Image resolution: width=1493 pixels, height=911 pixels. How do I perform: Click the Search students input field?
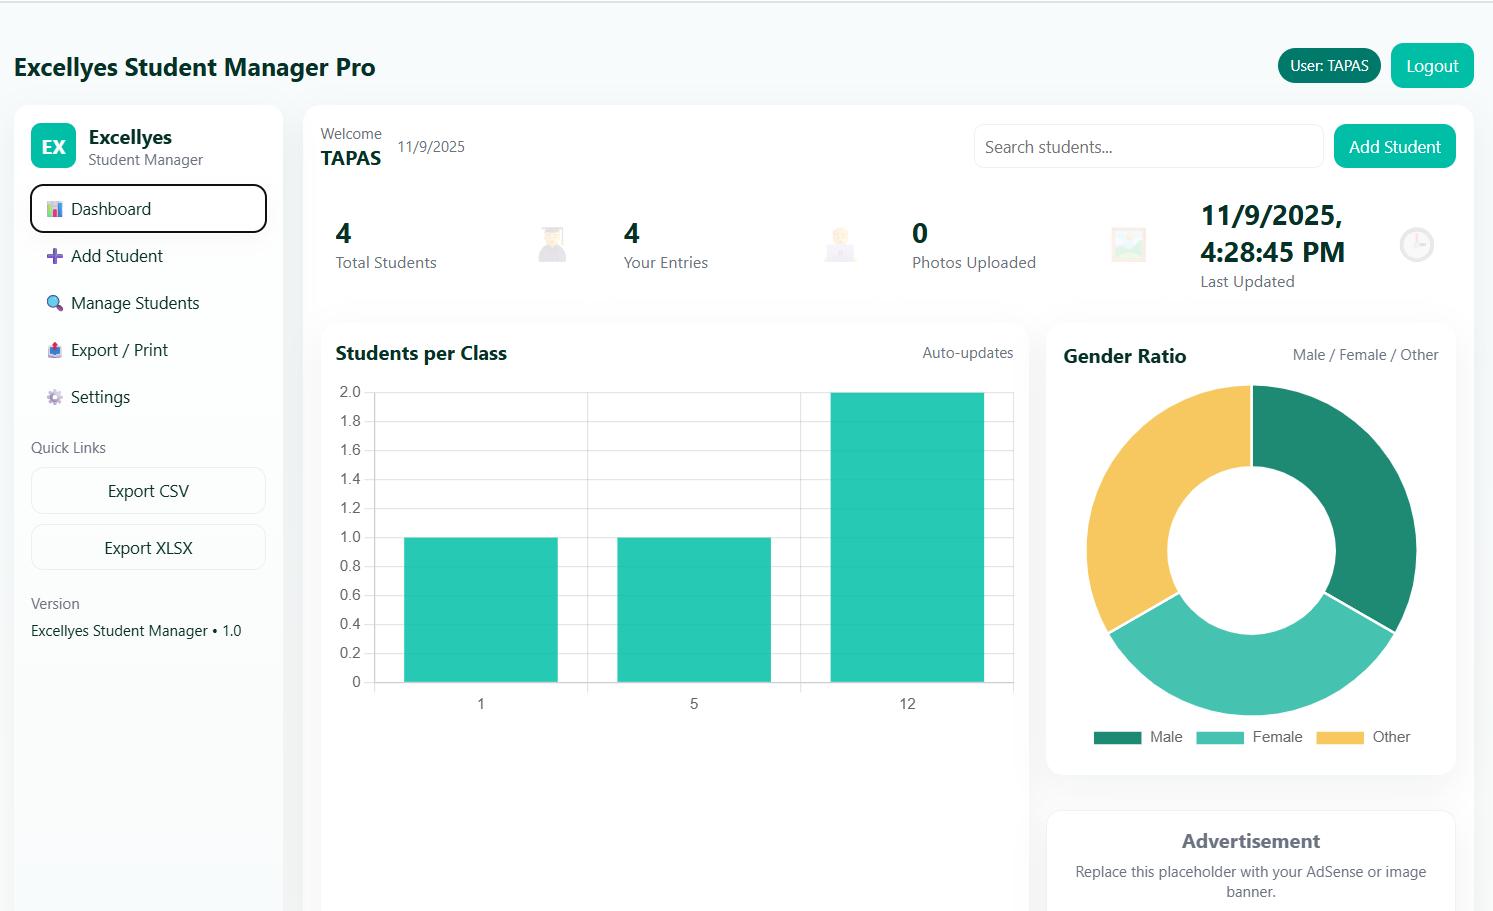point(1148,146)
